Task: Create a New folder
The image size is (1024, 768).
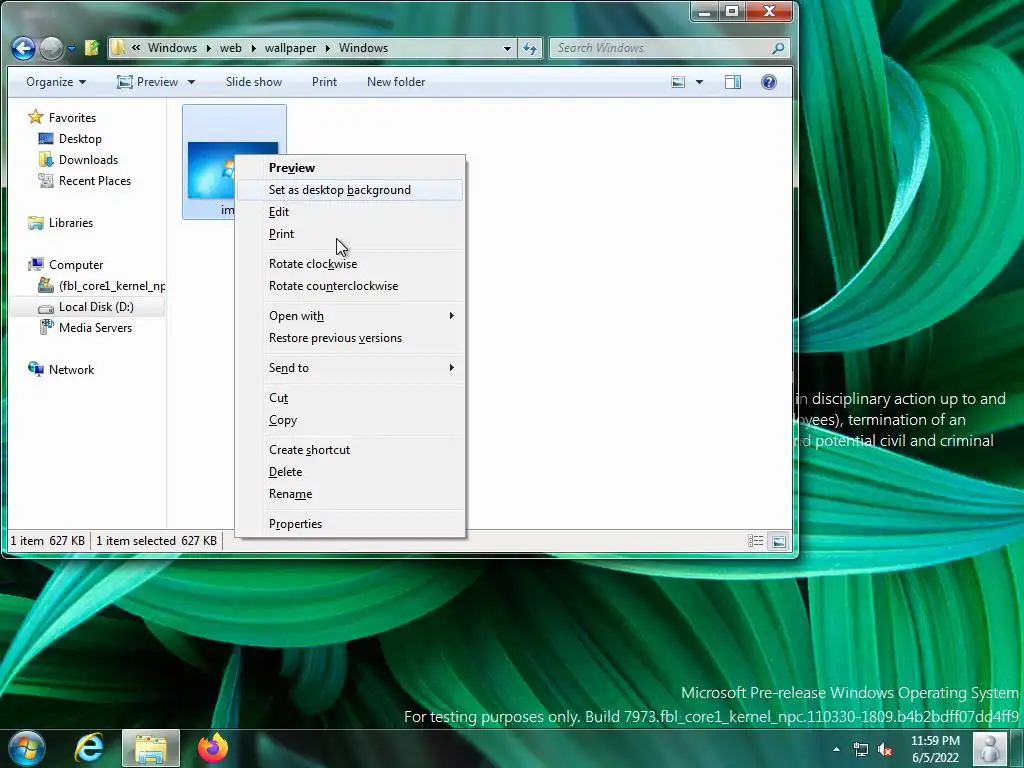Action: tap(396, 82)
